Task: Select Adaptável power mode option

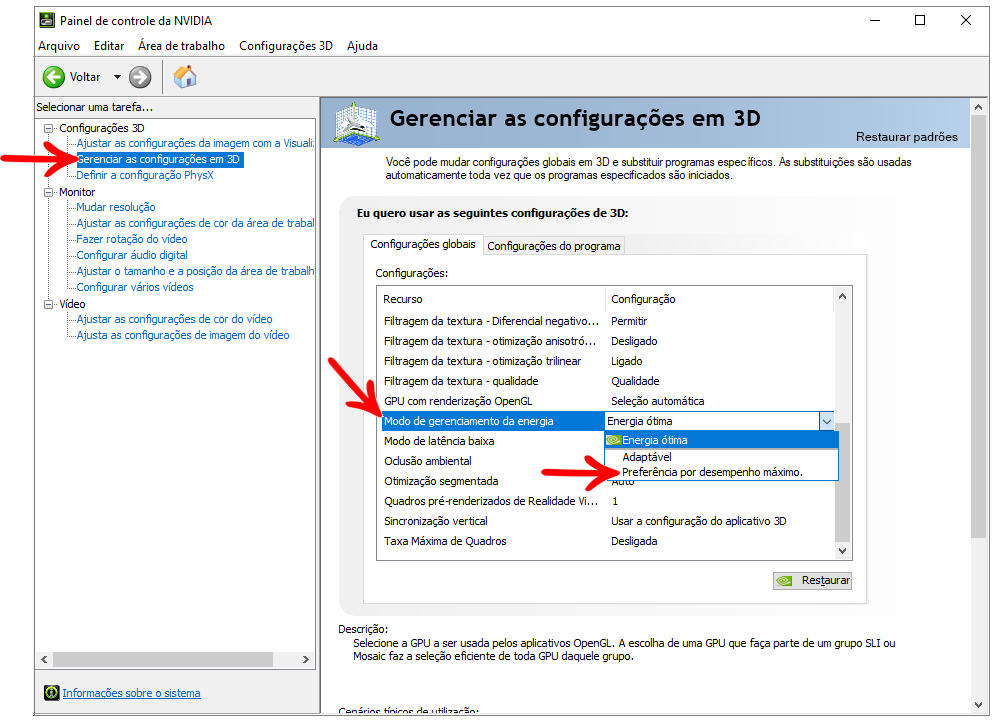Action: click(721, 457)
